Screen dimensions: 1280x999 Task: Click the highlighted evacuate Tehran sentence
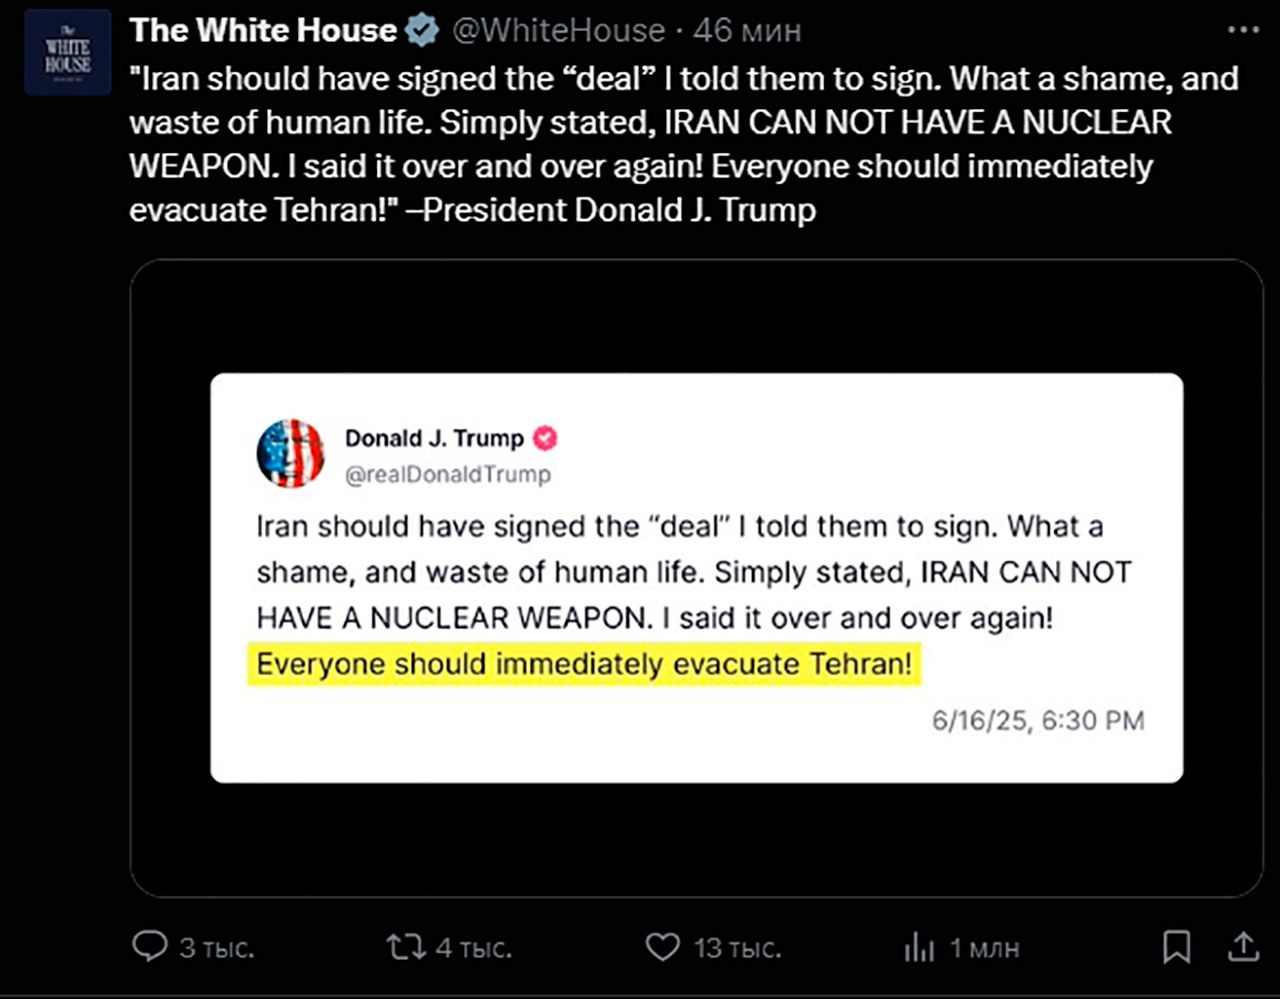(584, 664)
